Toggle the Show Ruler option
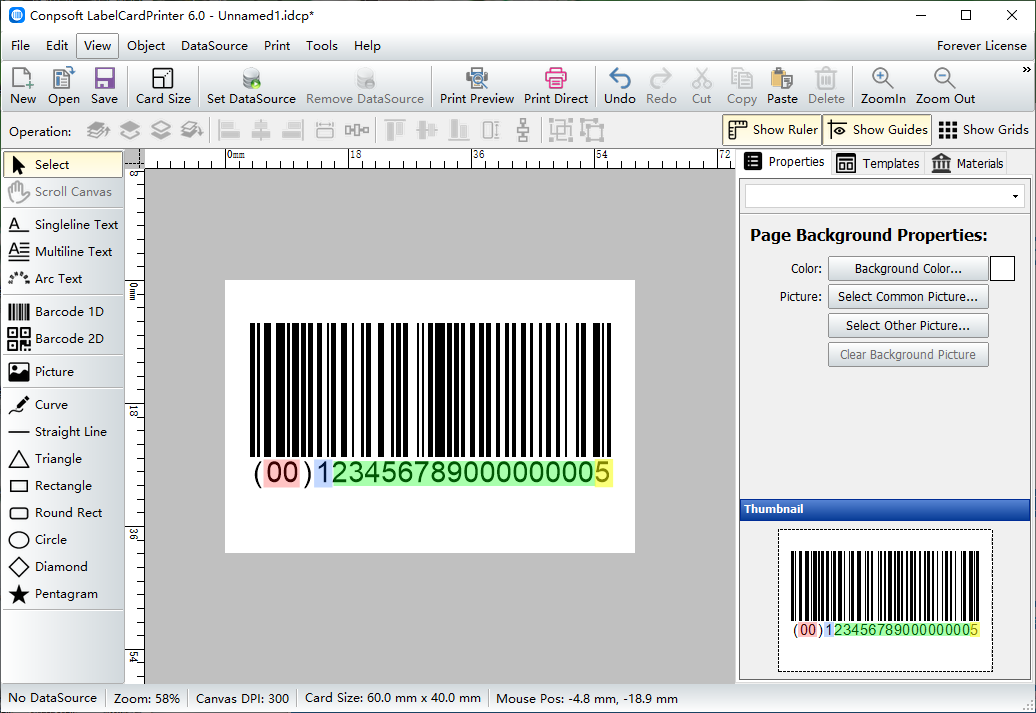This screenshot has width=1036, height=713. pos(772,130)
